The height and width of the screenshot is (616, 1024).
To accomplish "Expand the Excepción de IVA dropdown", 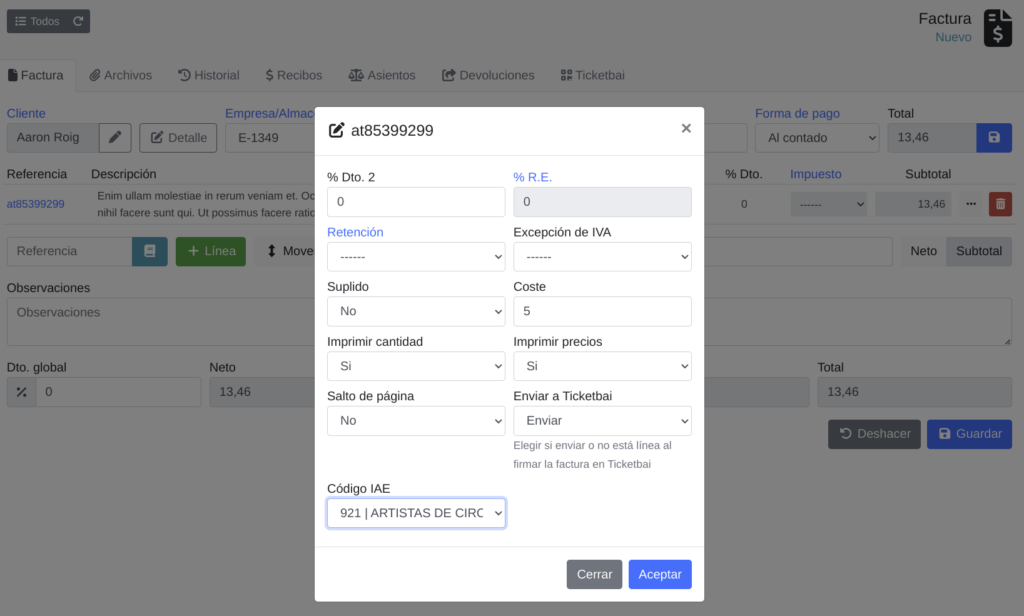I will 602,257.
